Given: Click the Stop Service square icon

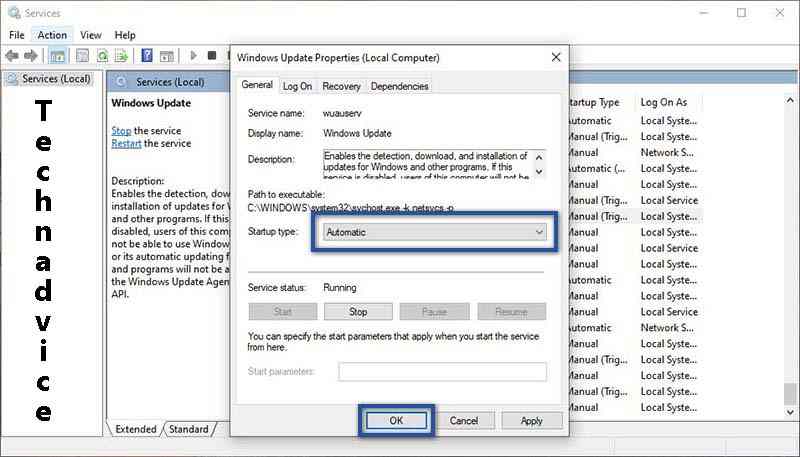Looking at the screenshot, I should click(212, 55).
